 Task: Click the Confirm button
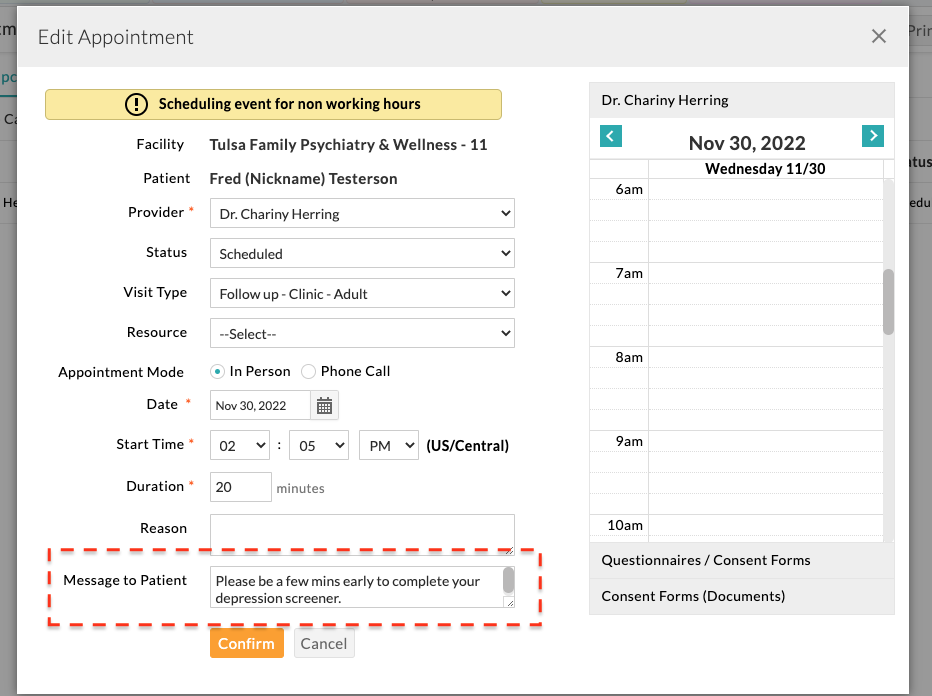pyautogui.click(x=246, y=643)
